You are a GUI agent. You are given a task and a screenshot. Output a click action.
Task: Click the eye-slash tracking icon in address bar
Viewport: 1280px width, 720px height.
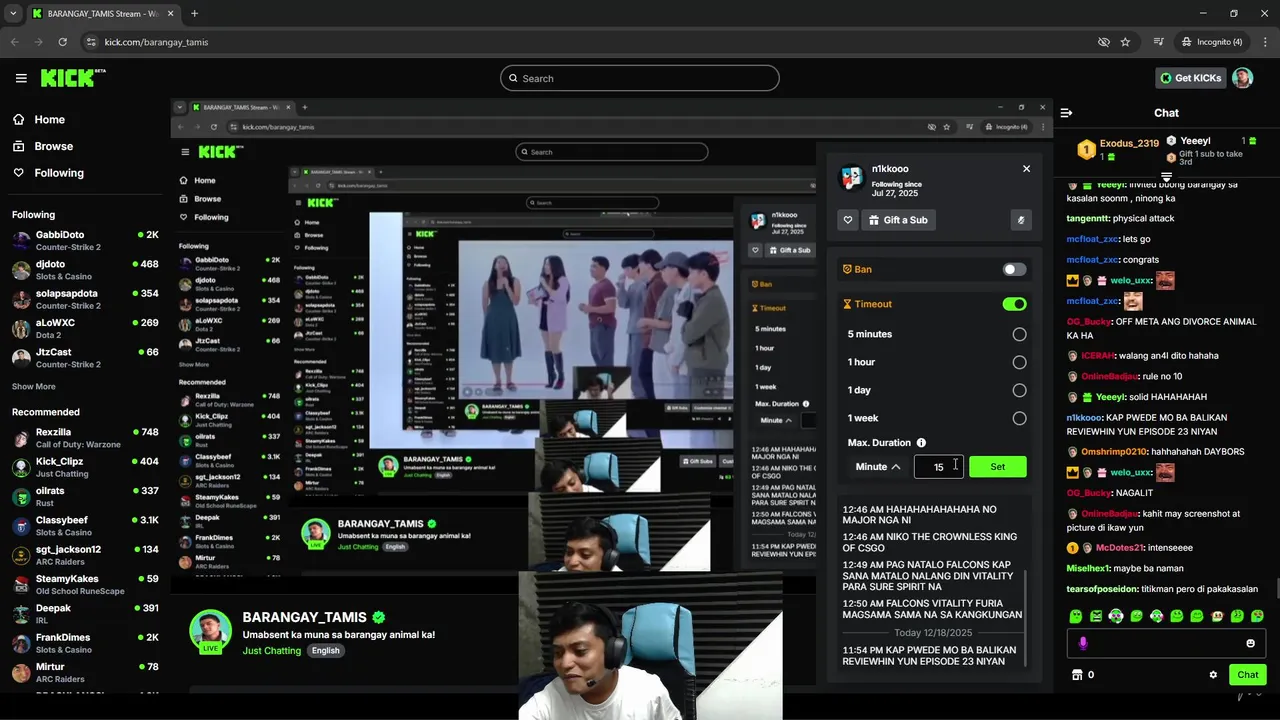[1104, 42]
